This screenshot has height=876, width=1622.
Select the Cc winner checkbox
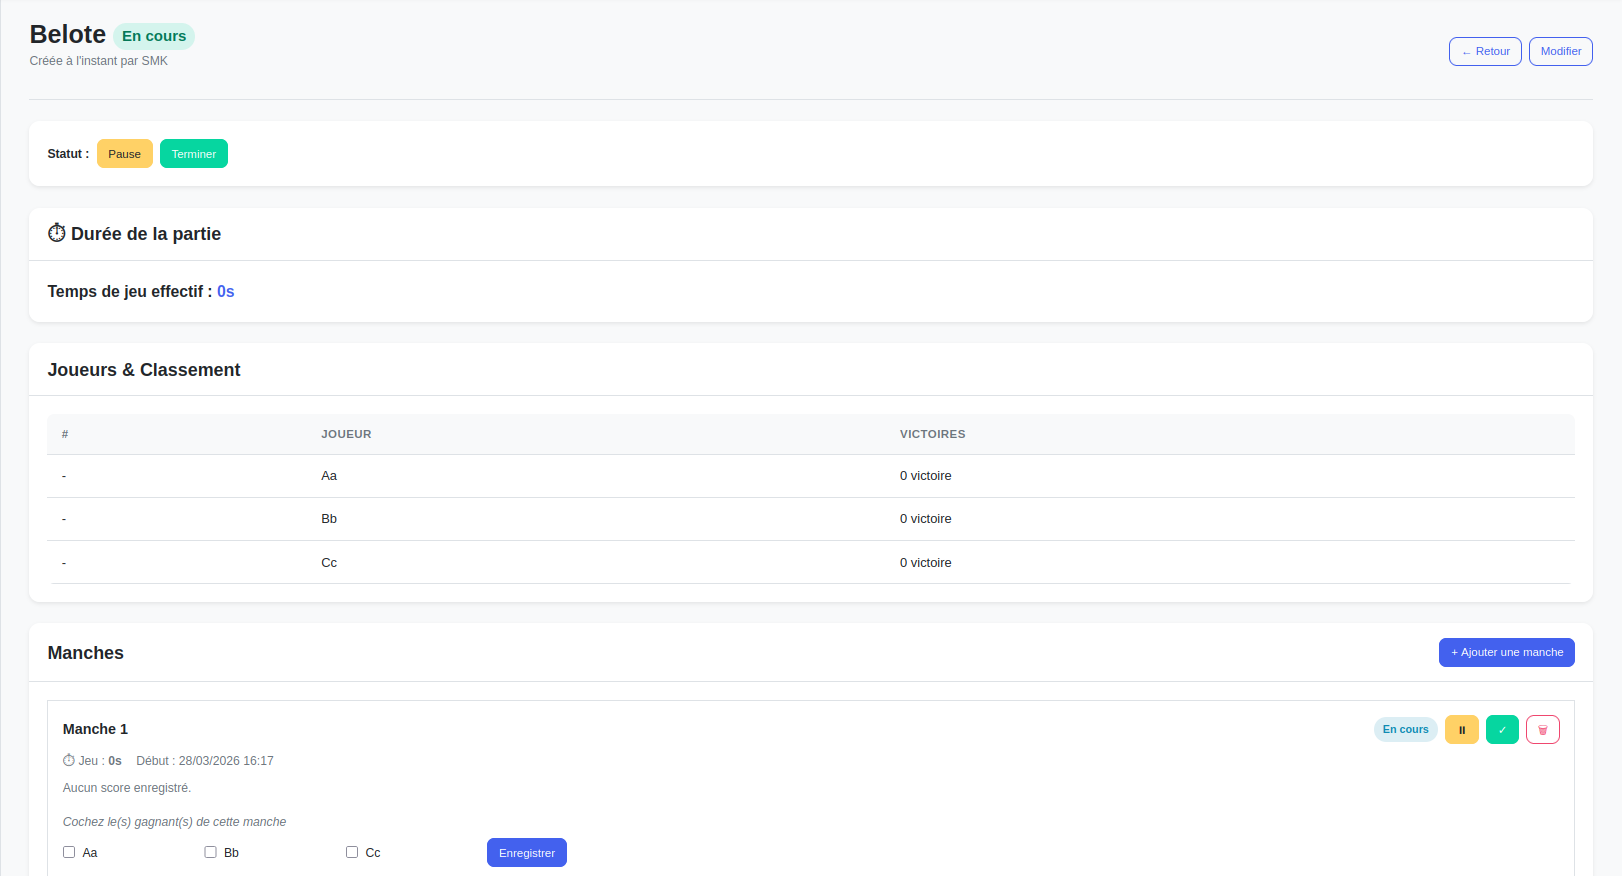[x=352, y=852]
